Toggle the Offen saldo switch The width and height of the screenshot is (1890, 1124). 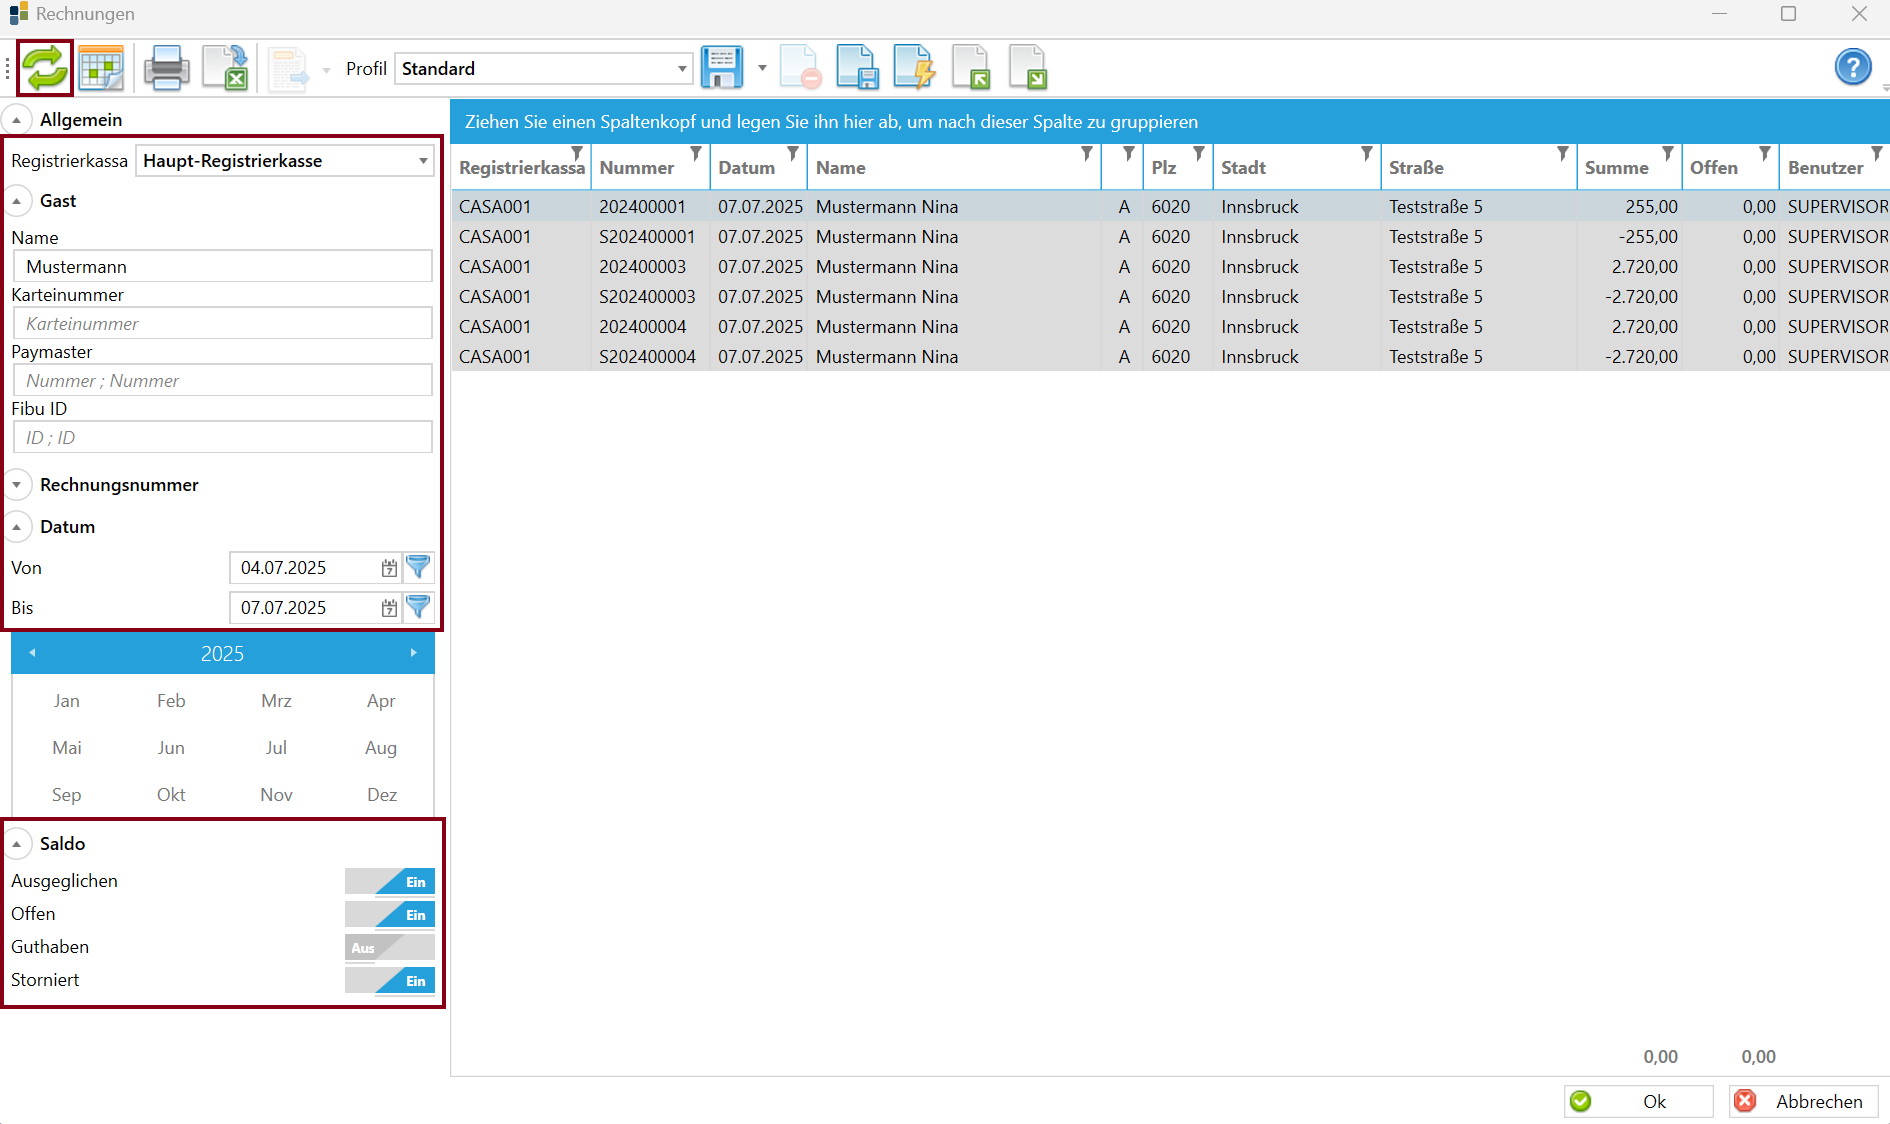(390, 915)
